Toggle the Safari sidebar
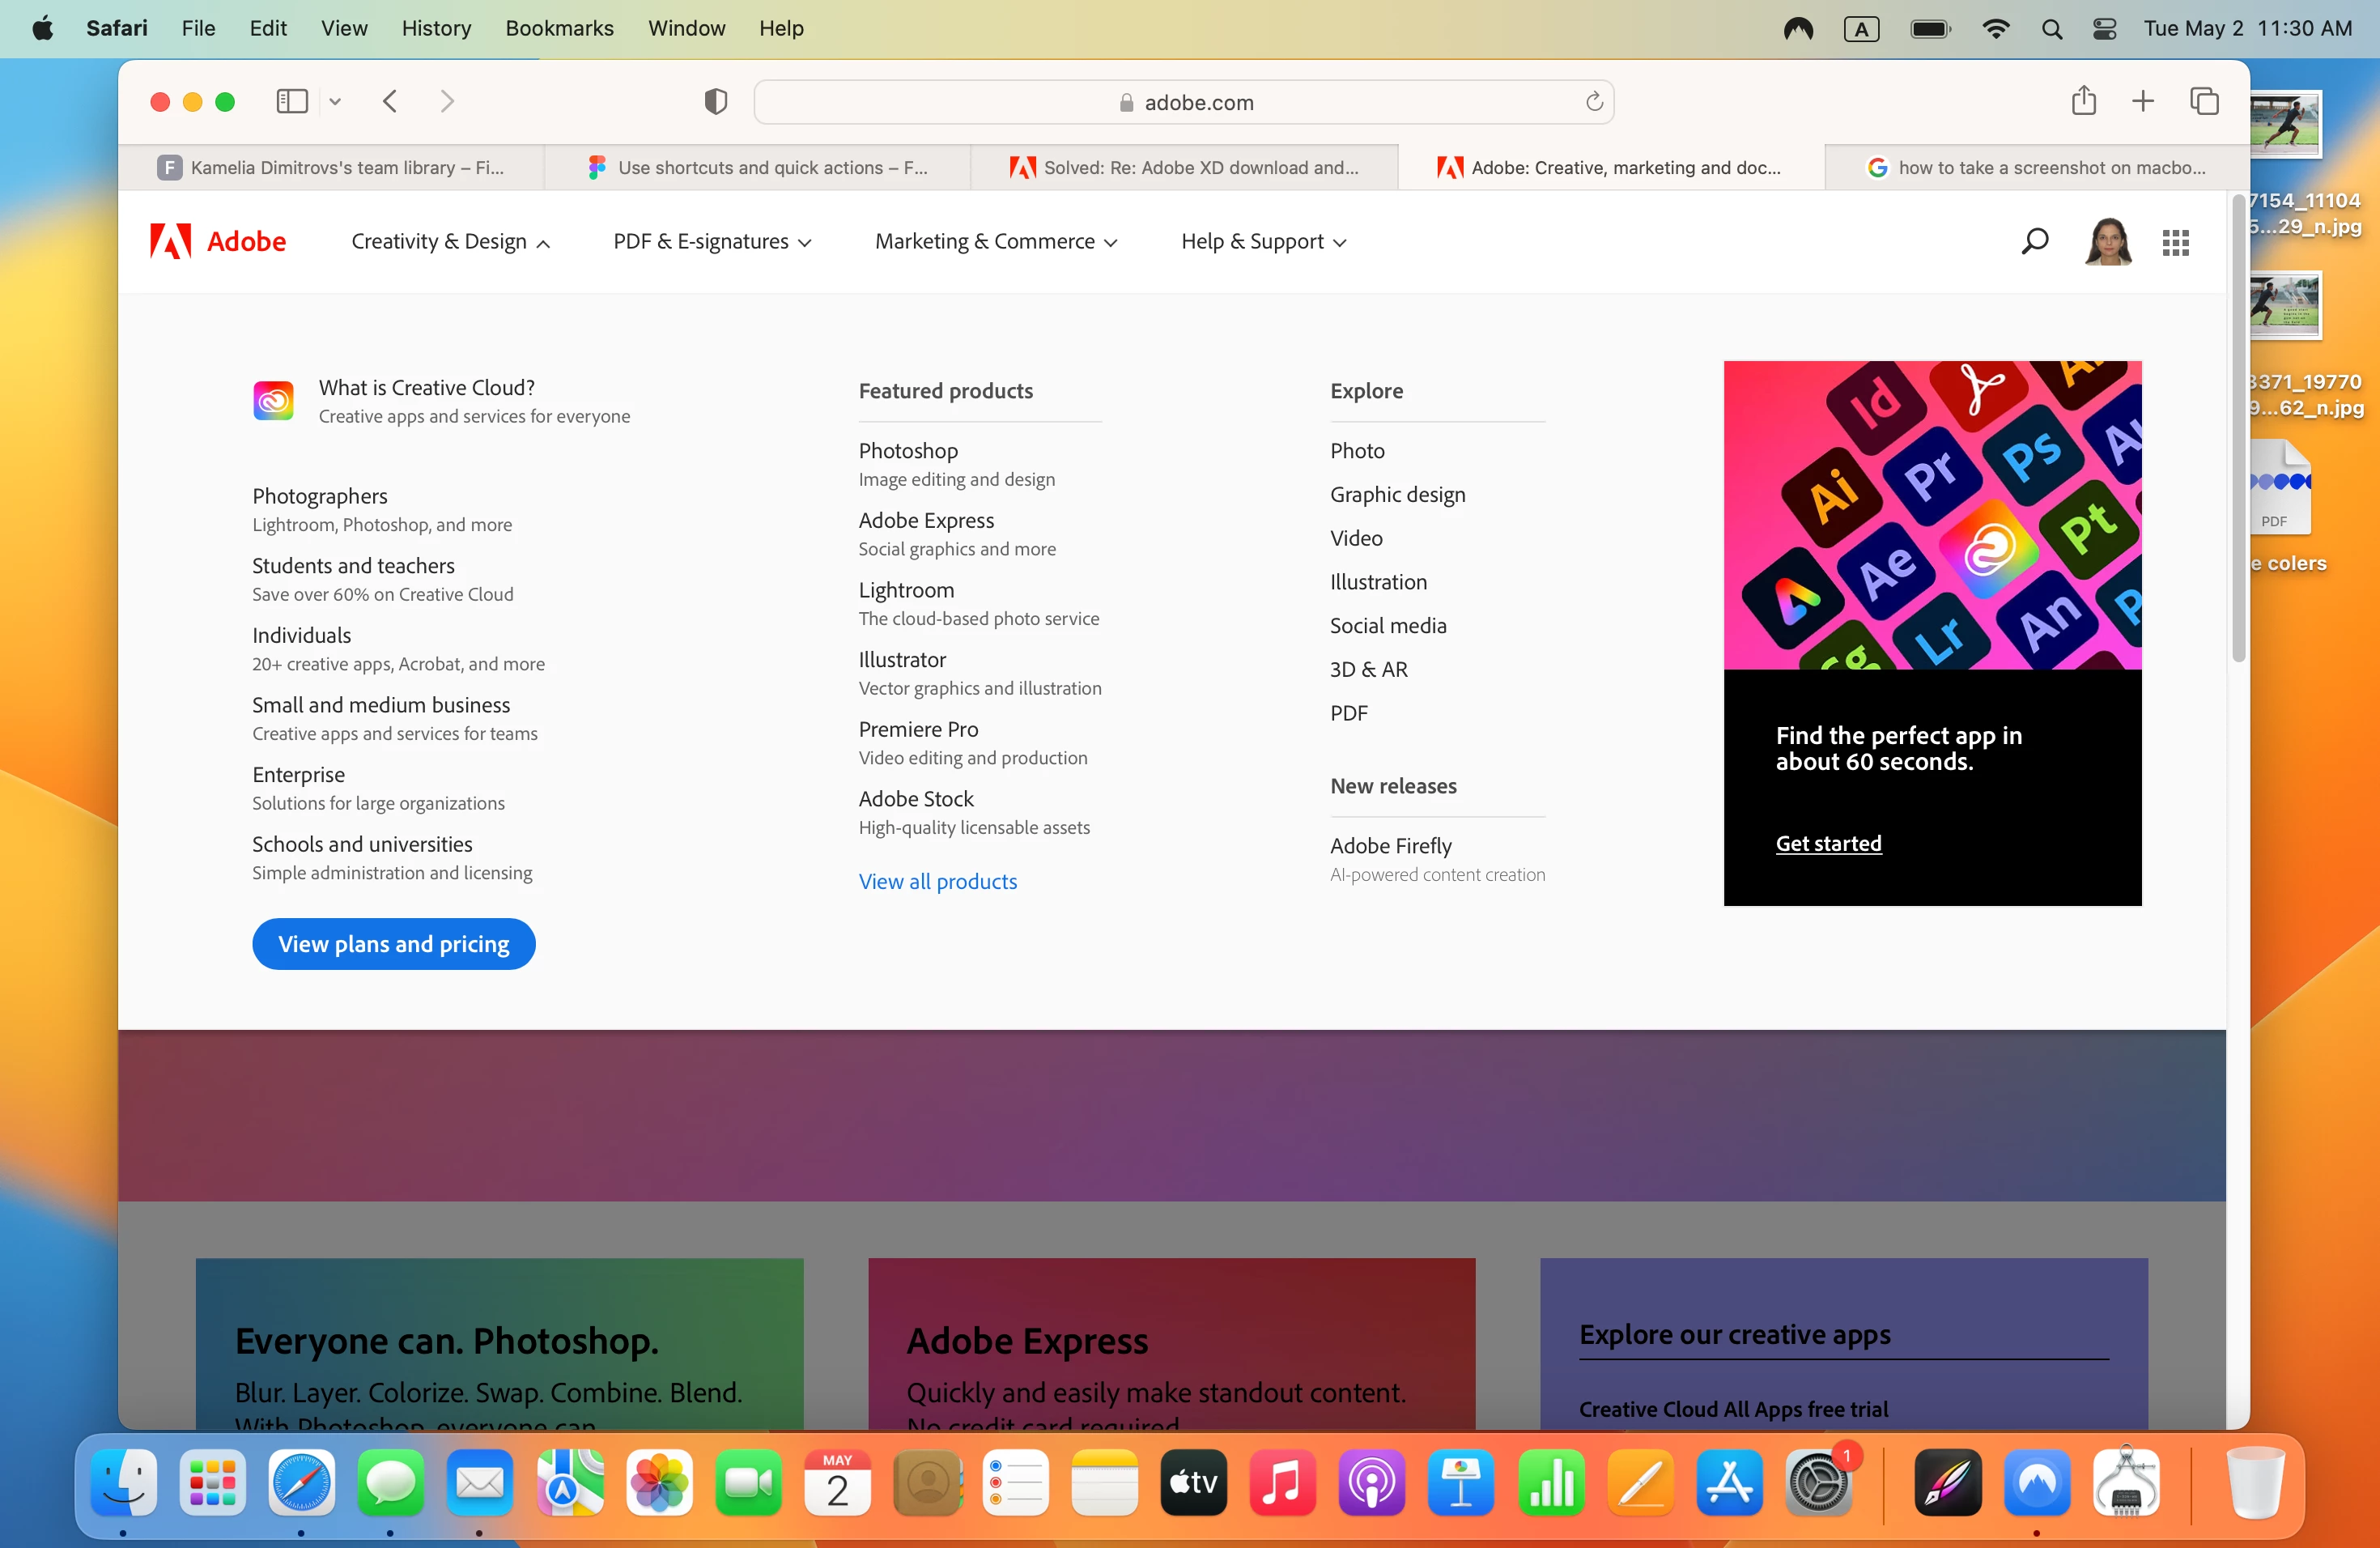2380x1548 pixels. coord(291,101)
